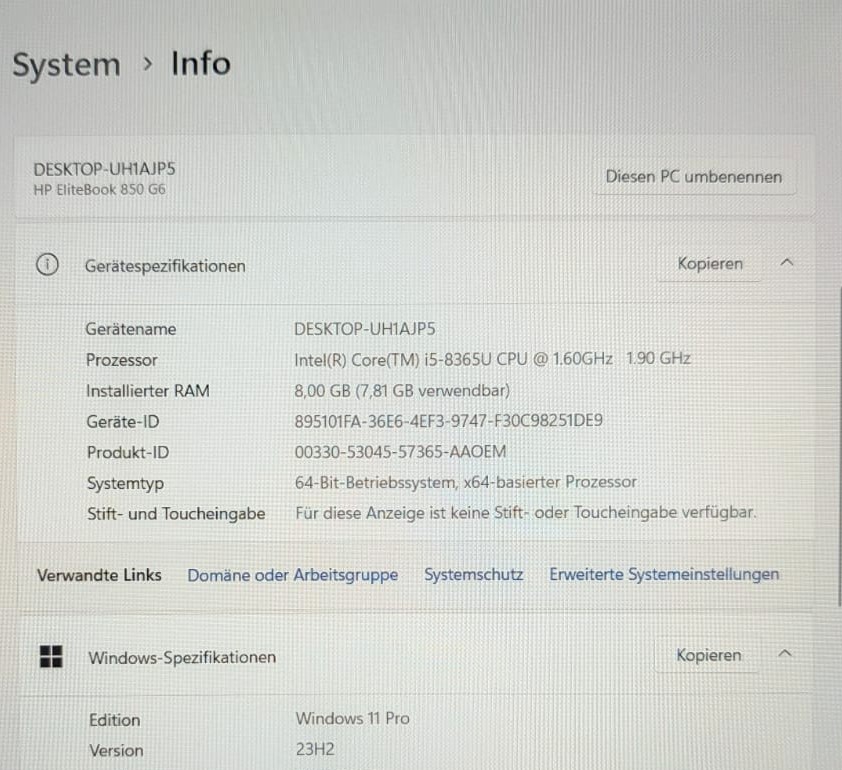Click the breadcrumb arrow between System and Info
The image size is (842, 770).
[148, 64]
